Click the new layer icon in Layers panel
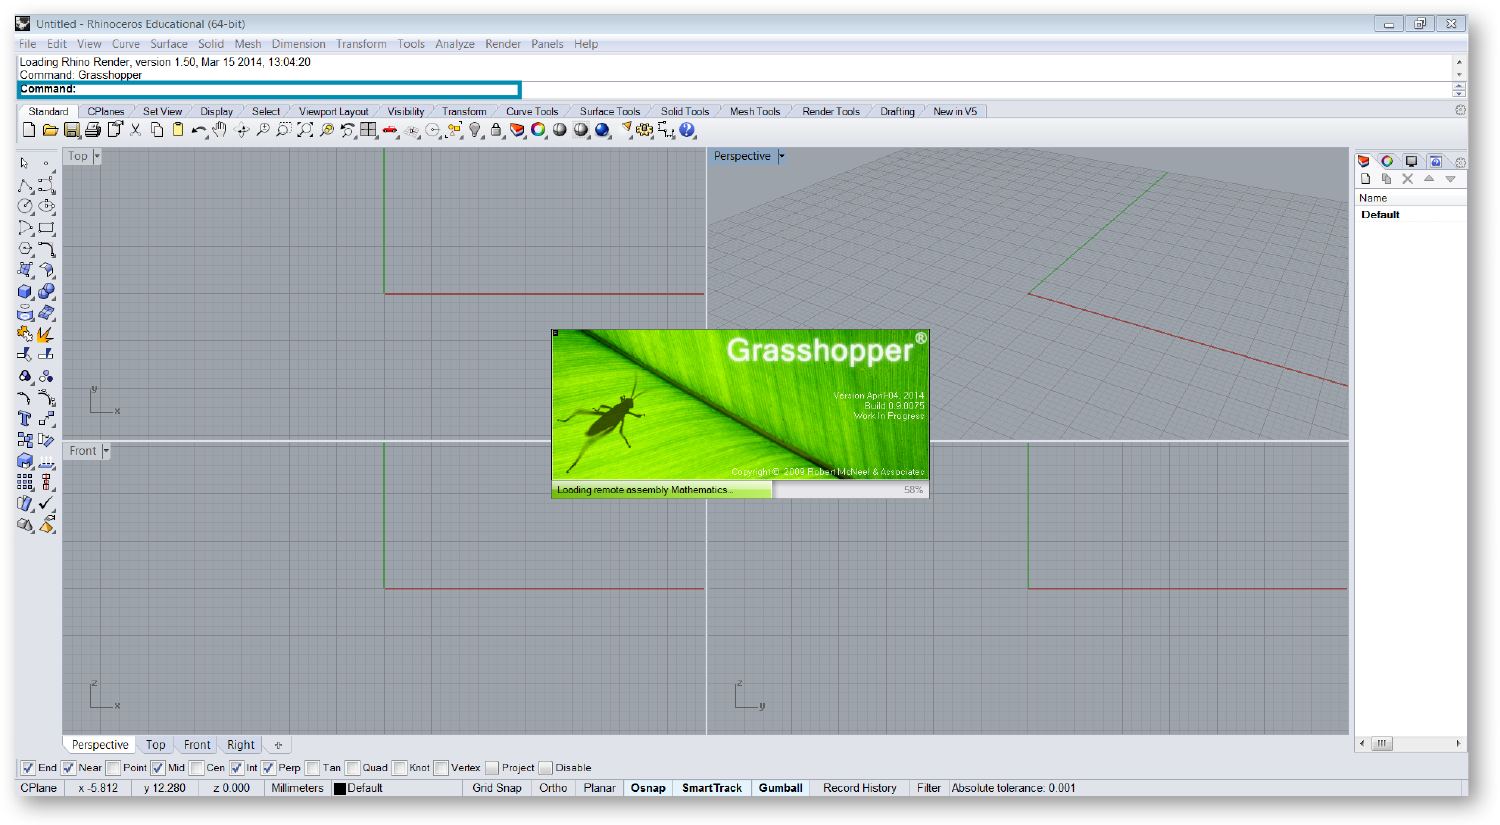Screen dimensions: 1500x825 click(1366, 179)
